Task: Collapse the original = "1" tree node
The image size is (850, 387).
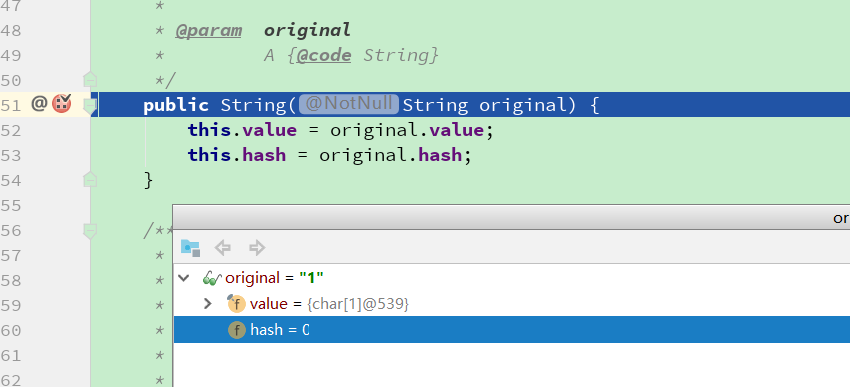Action: click(184, 278)
